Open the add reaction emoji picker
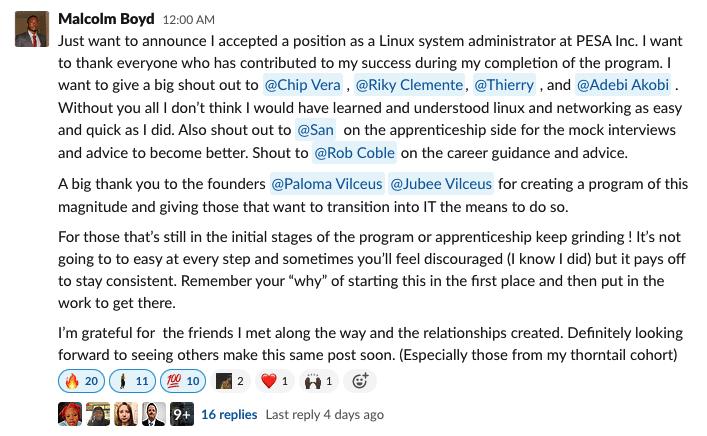Image resolution: width=707 pixels, height=436 pixels. (360, 381)
